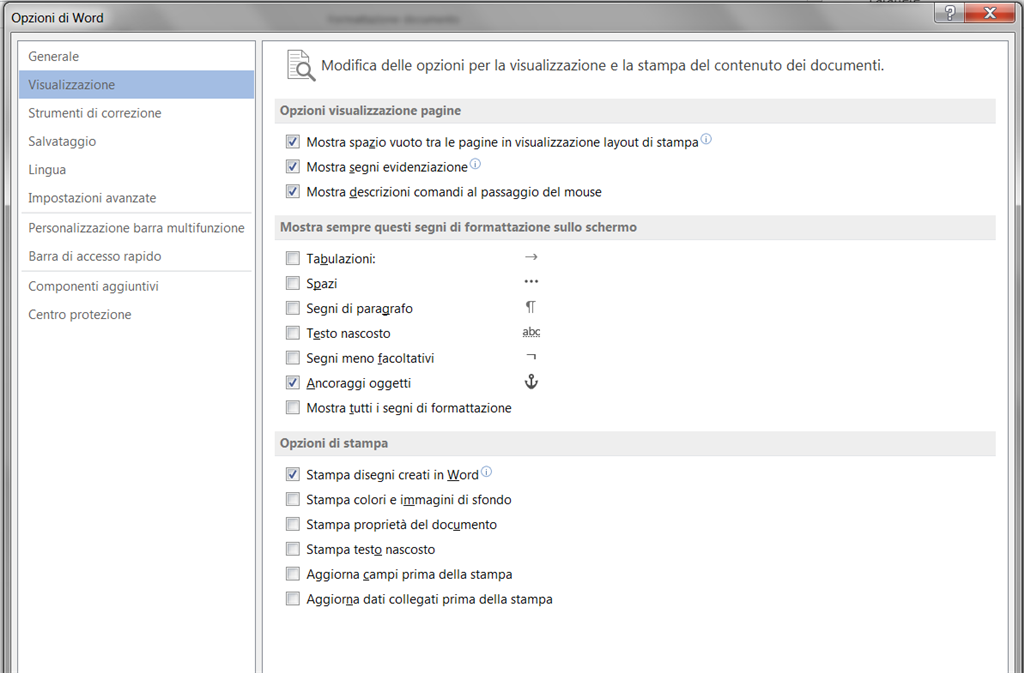Viewport: 1024px width, 673px height.
Task: Close the Opzioni di Word dialog
Action: tap(990, 13)
